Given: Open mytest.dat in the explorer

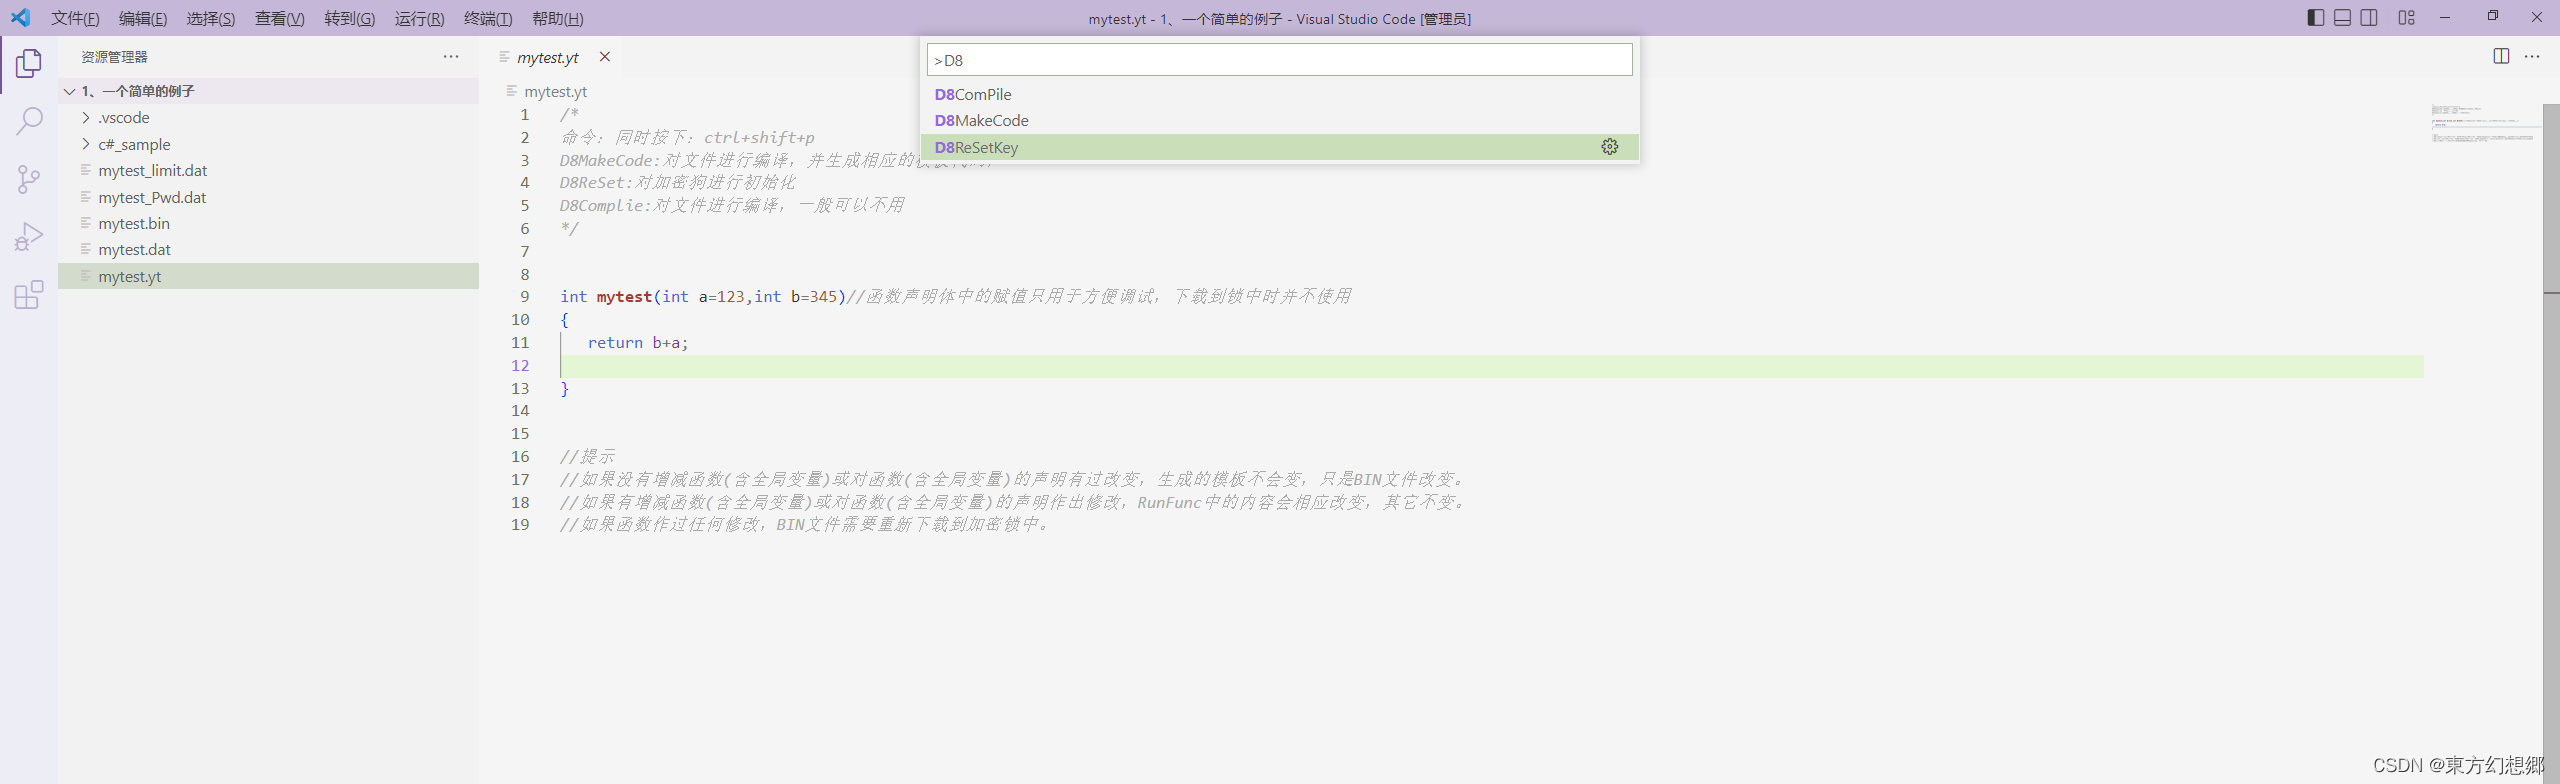Looking at the screenshot, I should [268, 250].
